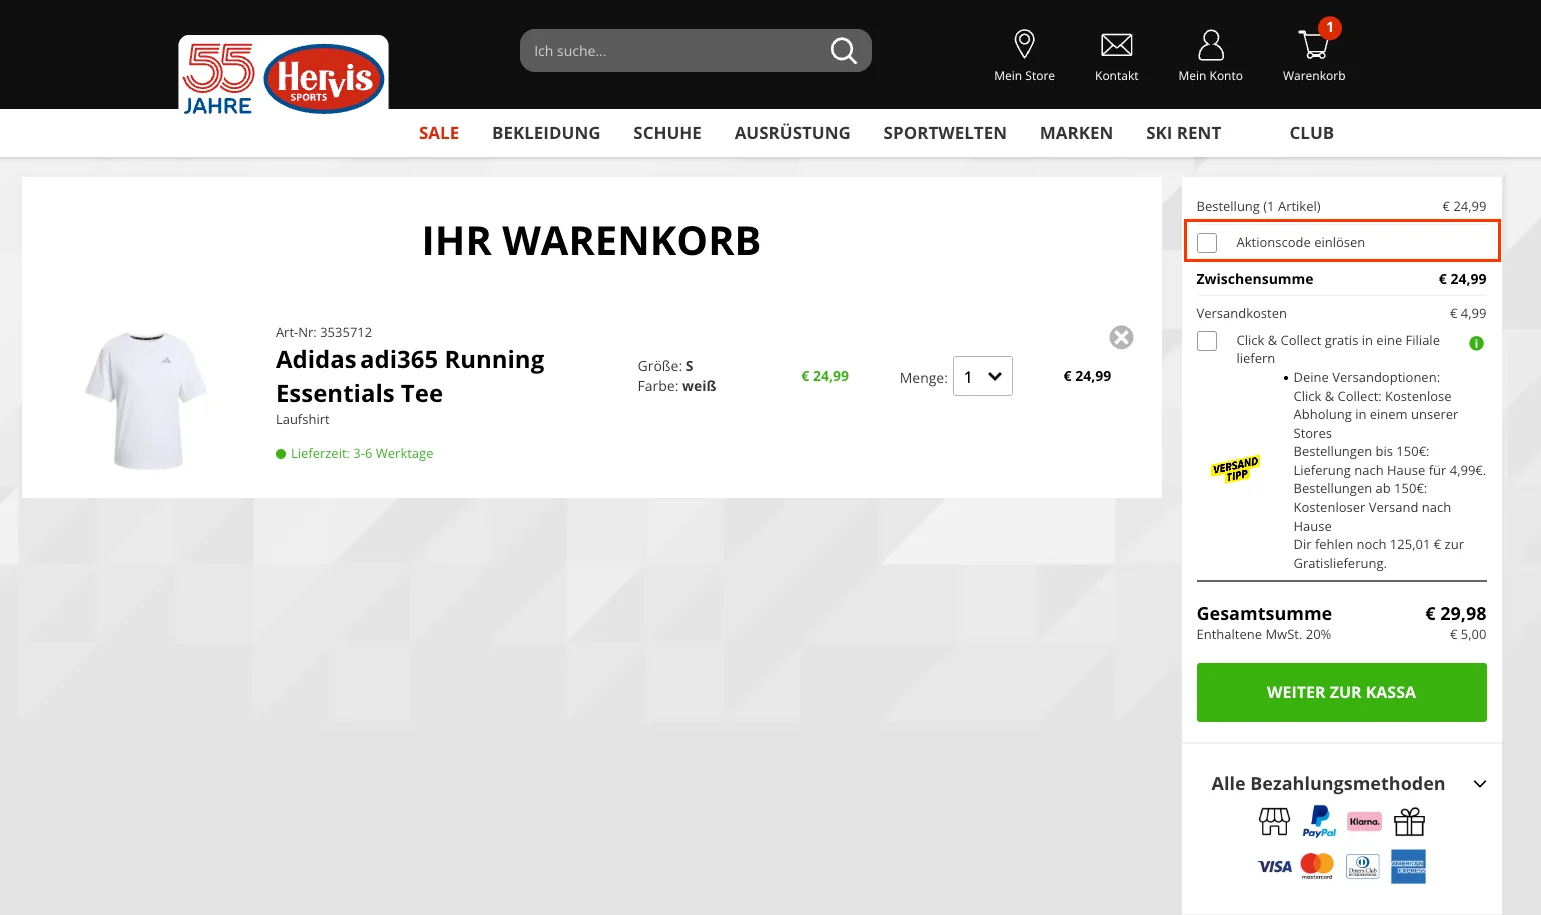1541x915 pixels.
Task: Click the 'Lieferzeit: 3-6 Werktage' text
Action: (x=361, y=453)
